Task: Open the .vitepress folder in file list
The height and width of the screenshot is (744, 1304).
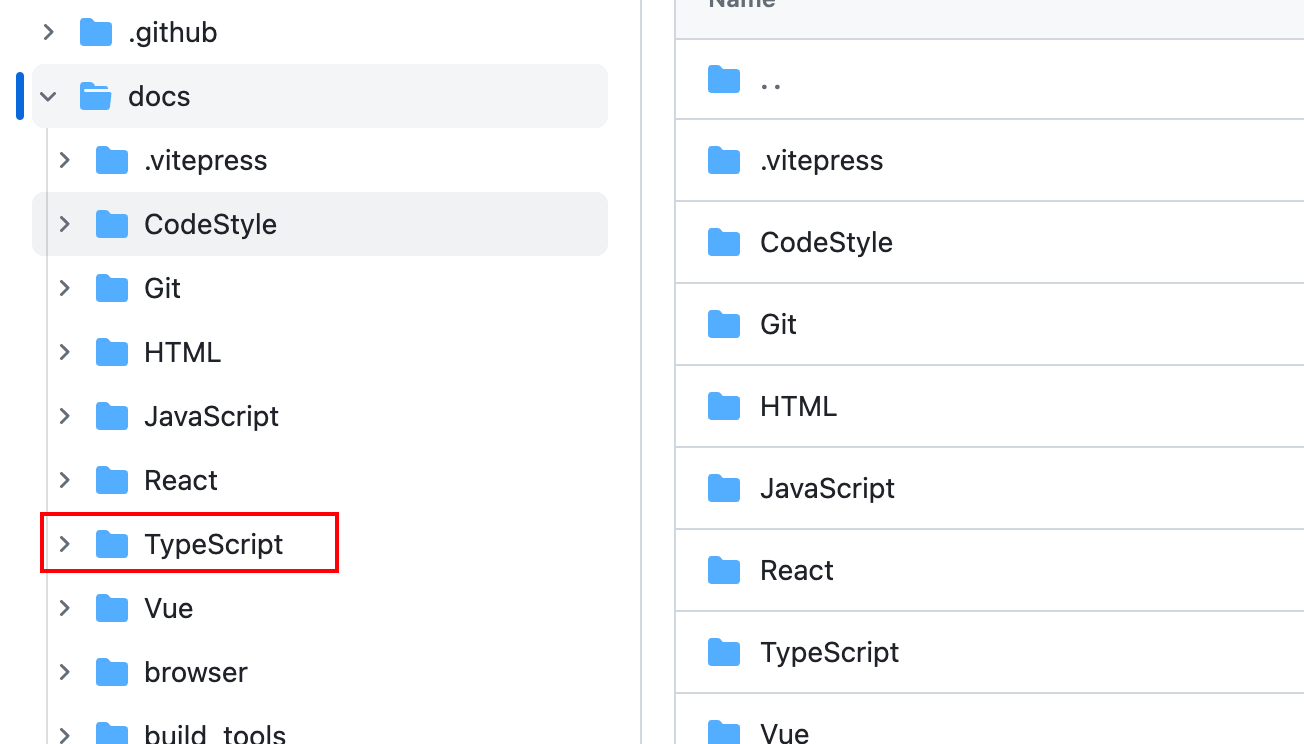Action: (821, 161)
